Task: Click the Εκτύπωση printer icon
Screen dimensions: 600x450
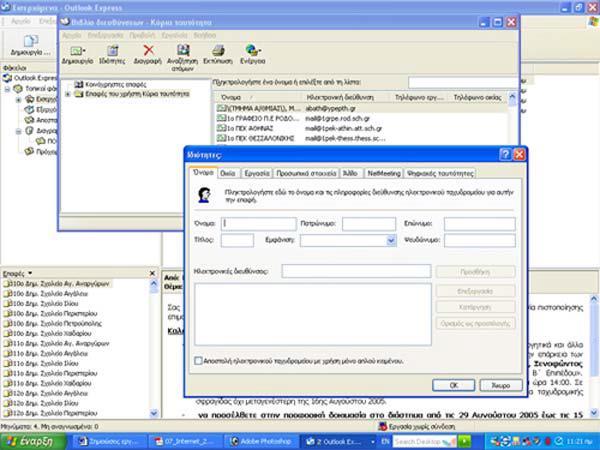Action: 218,50
